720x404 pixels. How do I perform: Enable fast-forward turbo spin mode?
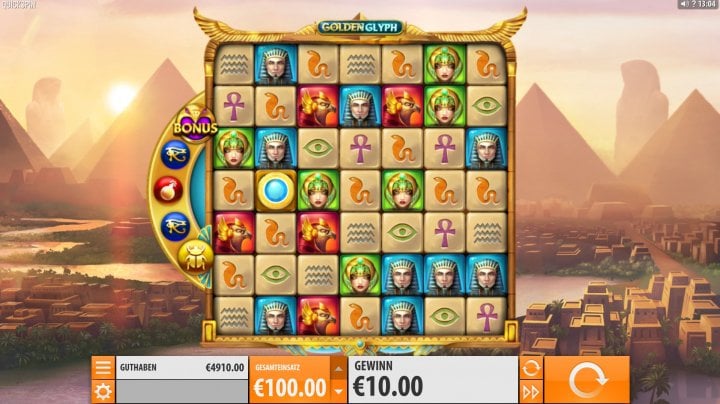pyautogui.click(x=530, y=392)
